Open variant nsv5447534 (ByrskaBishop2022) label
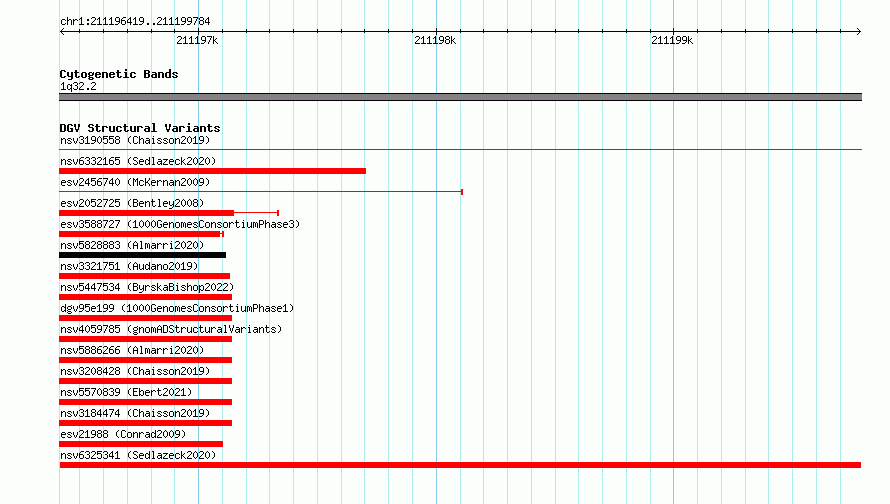 click(147, 287)
